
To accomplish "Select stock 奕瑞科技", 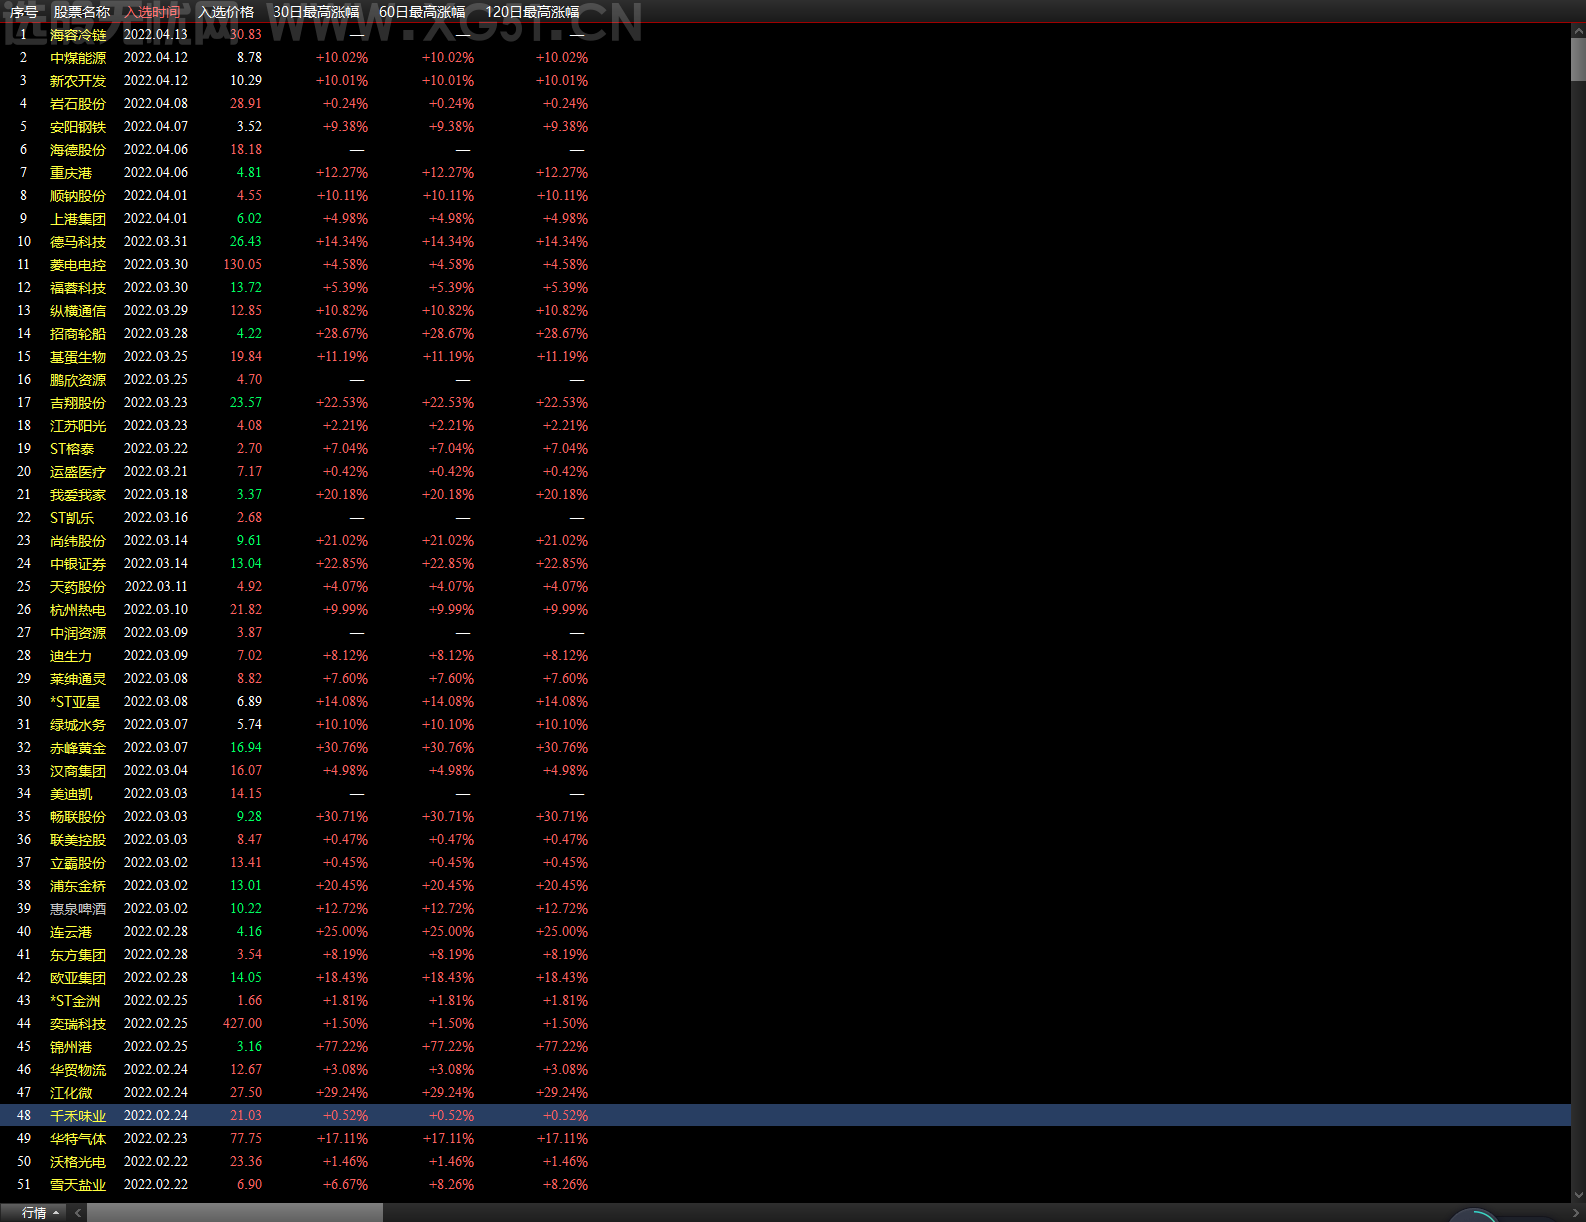I will (x=78, y=1024).
